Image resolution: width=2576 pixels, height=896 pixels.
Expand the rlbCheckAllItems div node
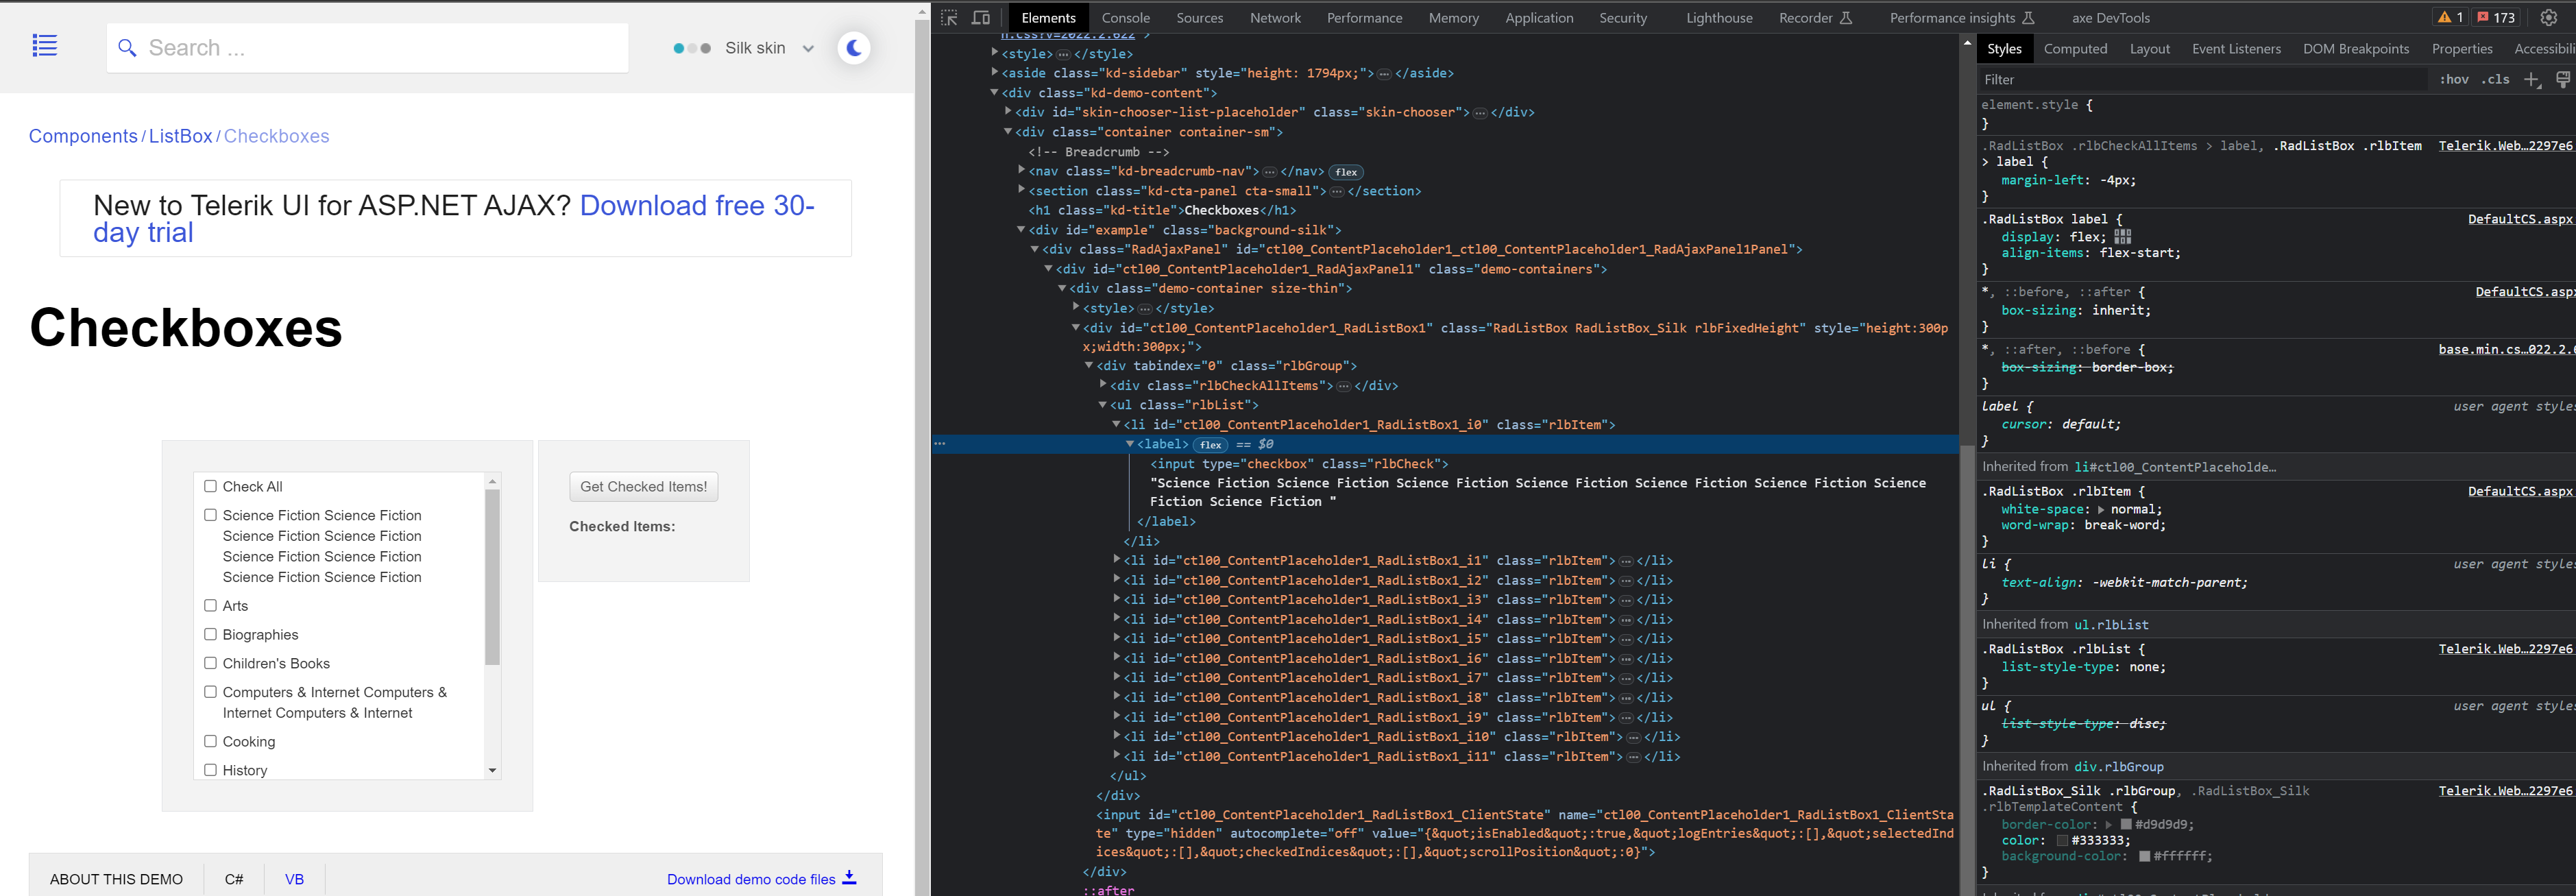pyautogui.click(x=1103, y=385)
